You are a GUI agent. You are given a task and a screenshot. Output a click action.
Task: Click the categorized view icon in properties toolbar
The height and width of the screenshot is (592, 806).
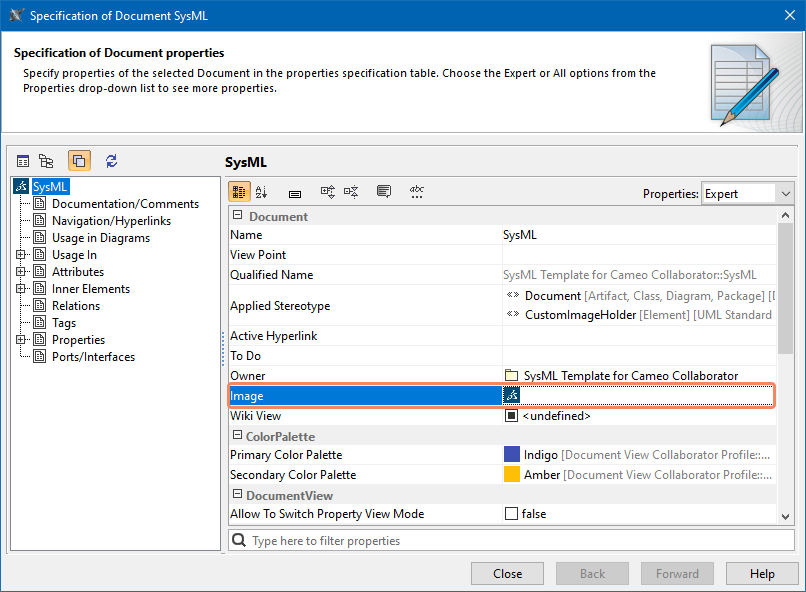tap(240, 192)
